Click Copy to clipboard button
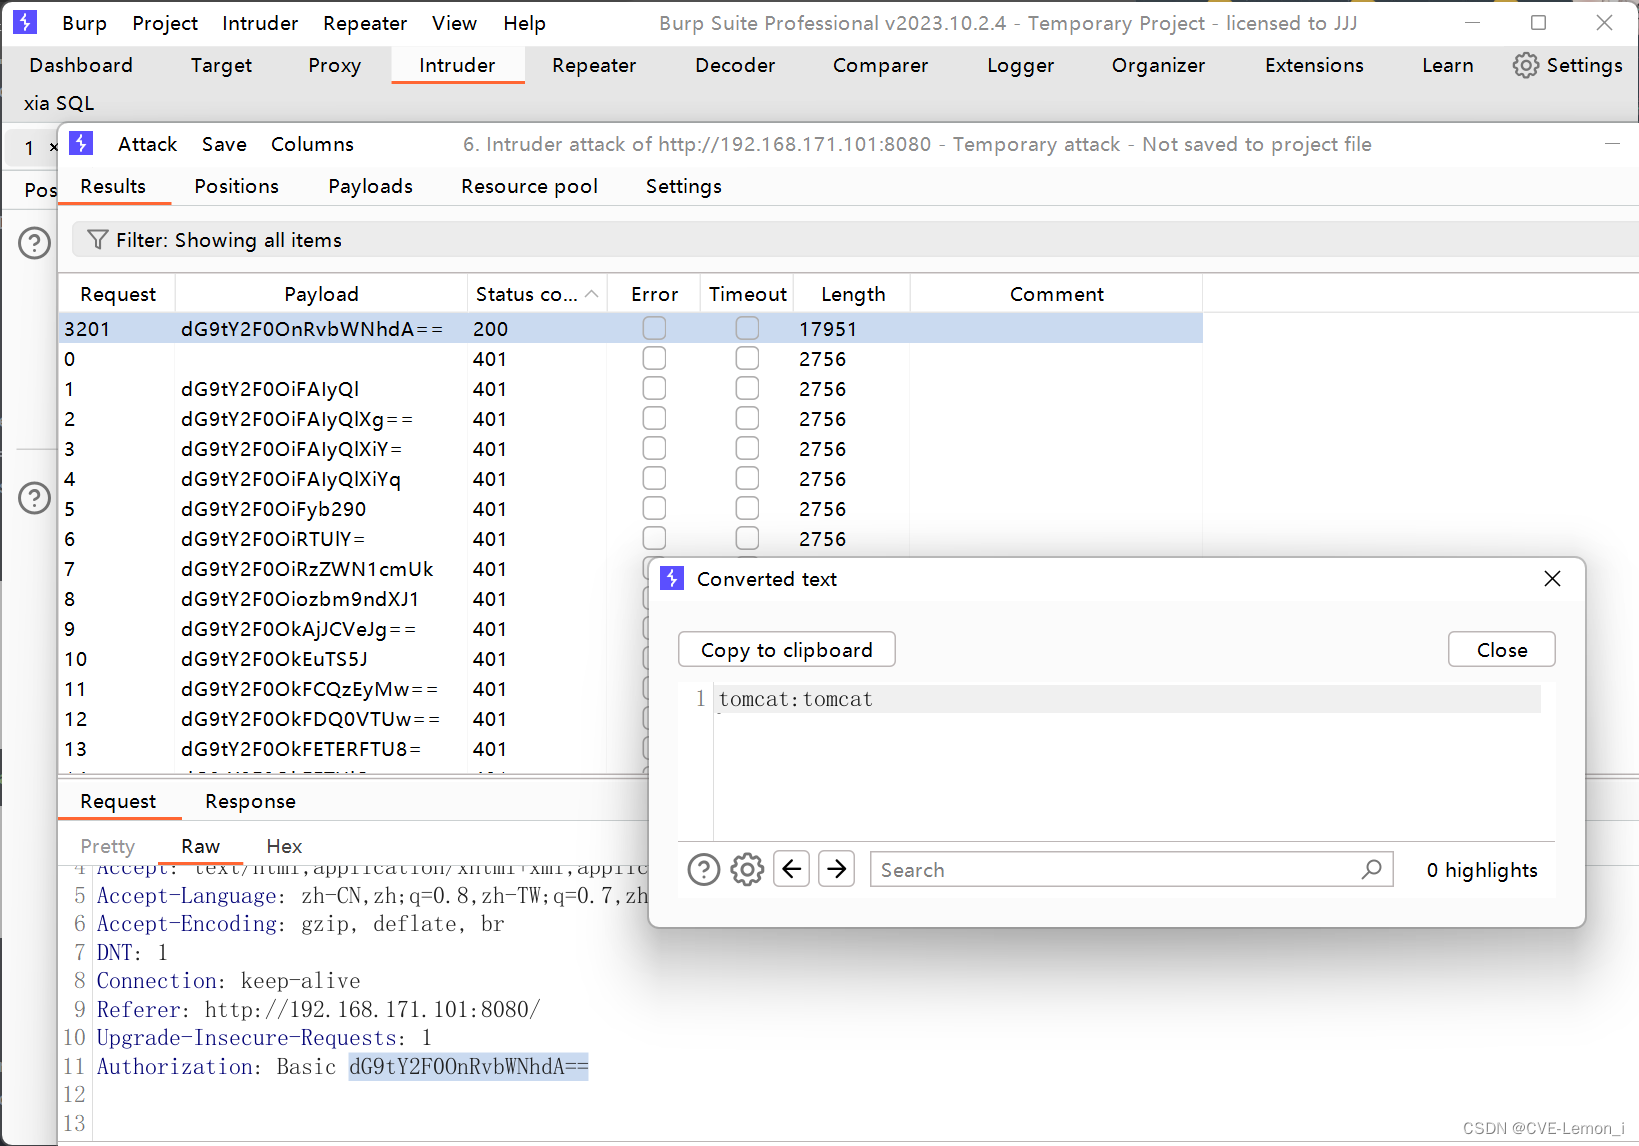1639x1146 pixels. tap(787, 650)
